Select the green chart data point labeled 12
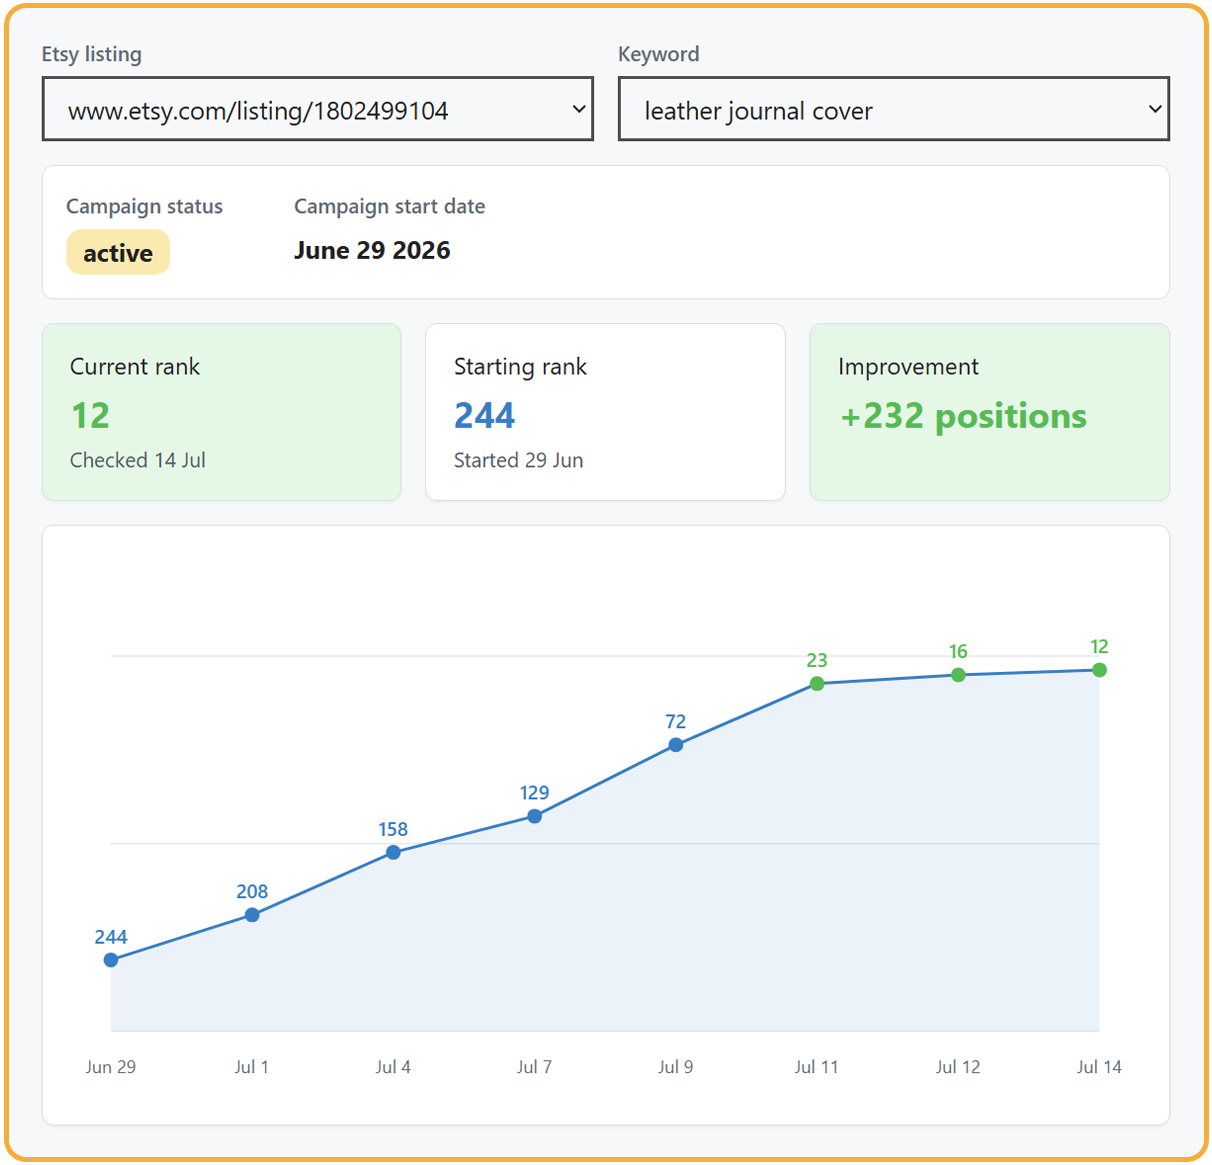 click(x=1099, y=670)
